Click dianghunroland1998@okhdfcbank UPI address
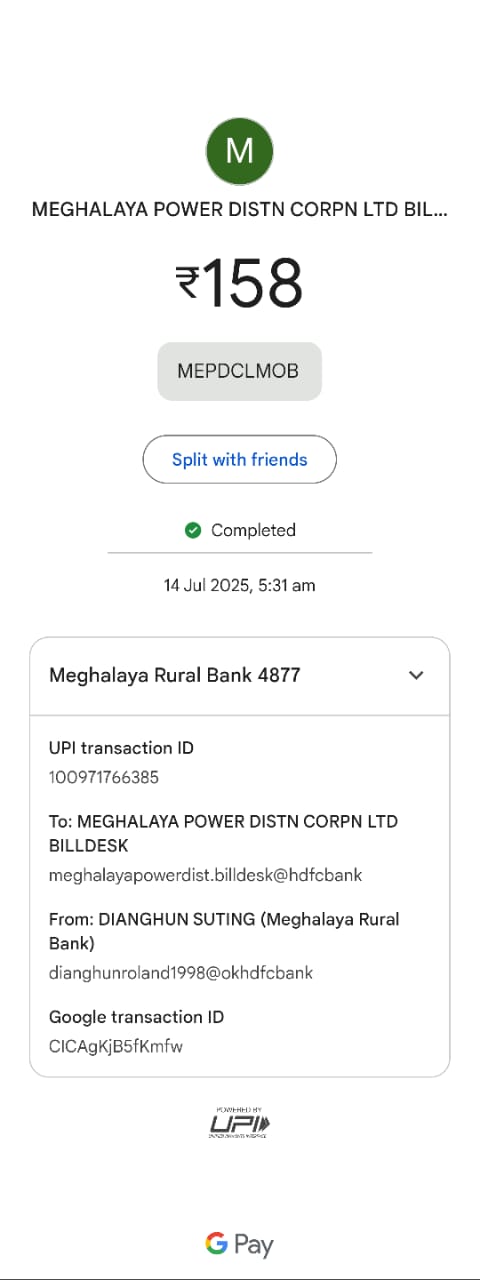Viewport: 480px width, 1280px height. tap(181, 972)
